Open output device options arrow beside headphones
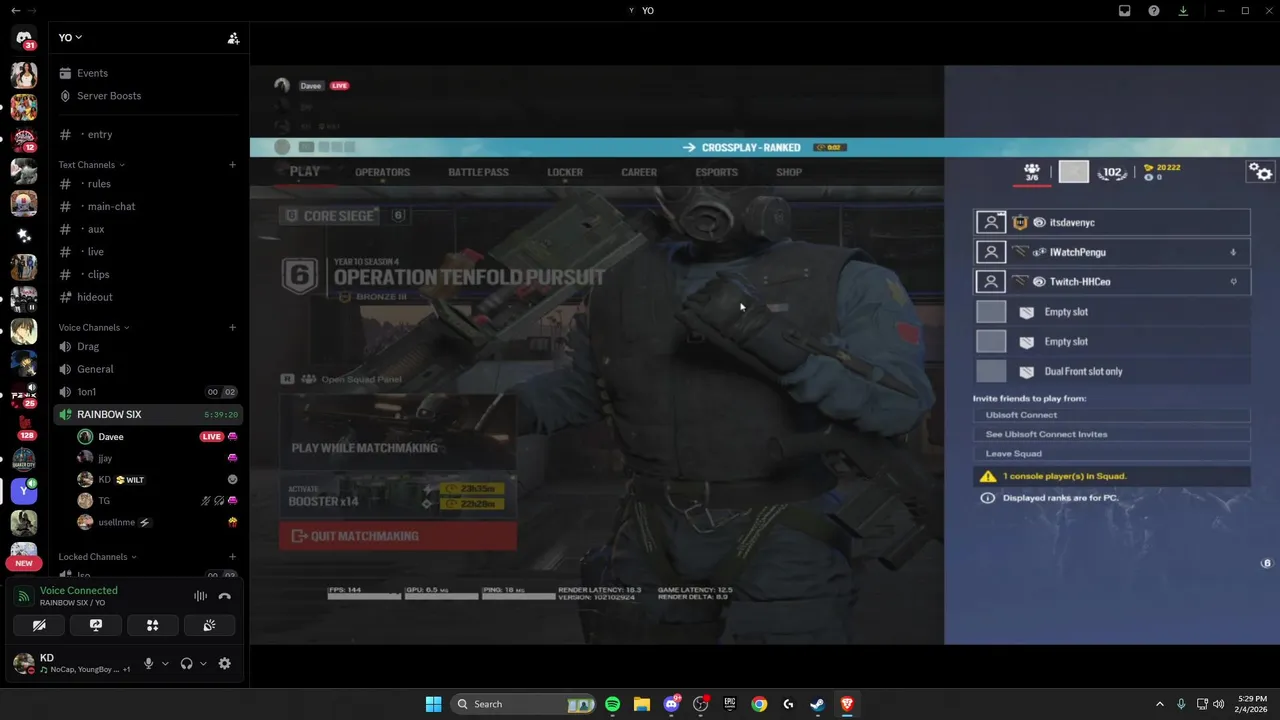This screenshot has width=1280, height=720. click(x=203, y=663)
